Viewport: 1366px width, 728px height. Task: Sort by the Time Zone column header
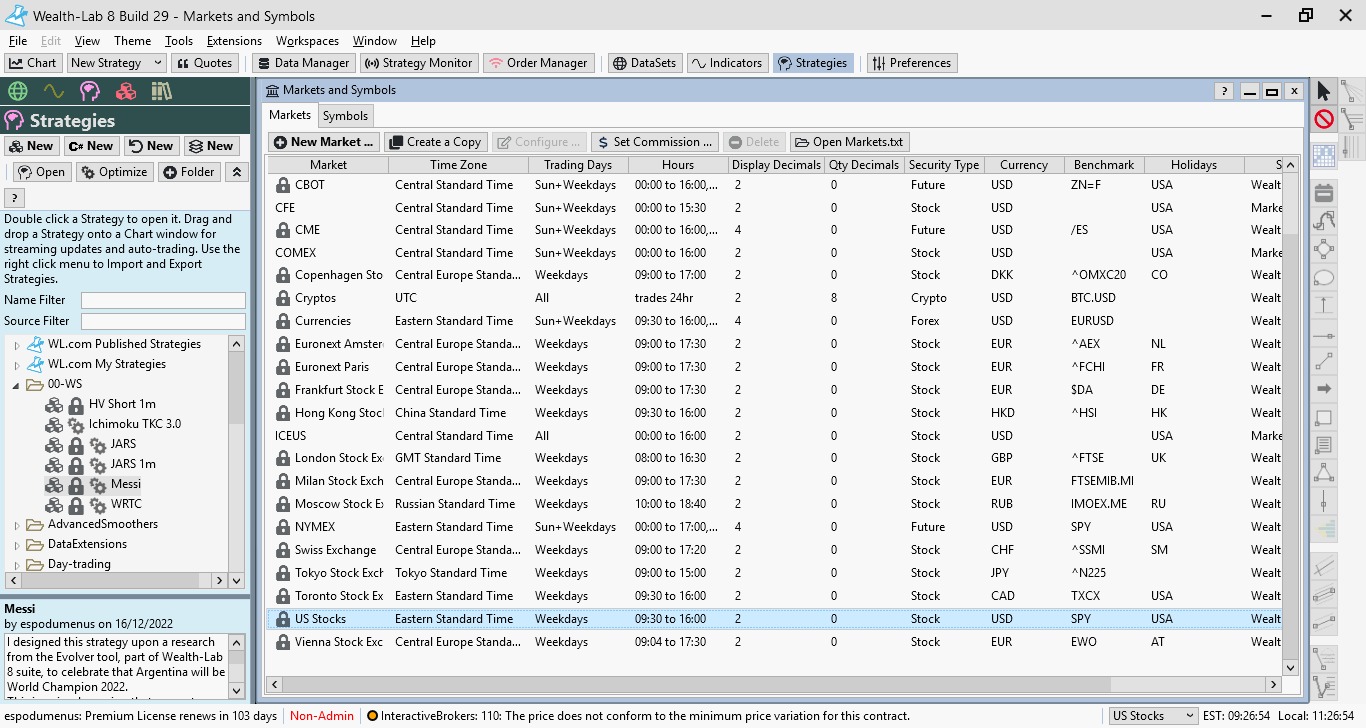click(458, 165)
